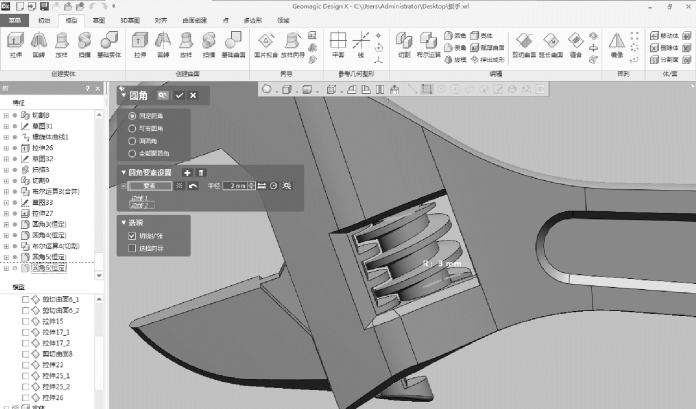Select the 缝合 sew tool

click(x=575, y=45)
